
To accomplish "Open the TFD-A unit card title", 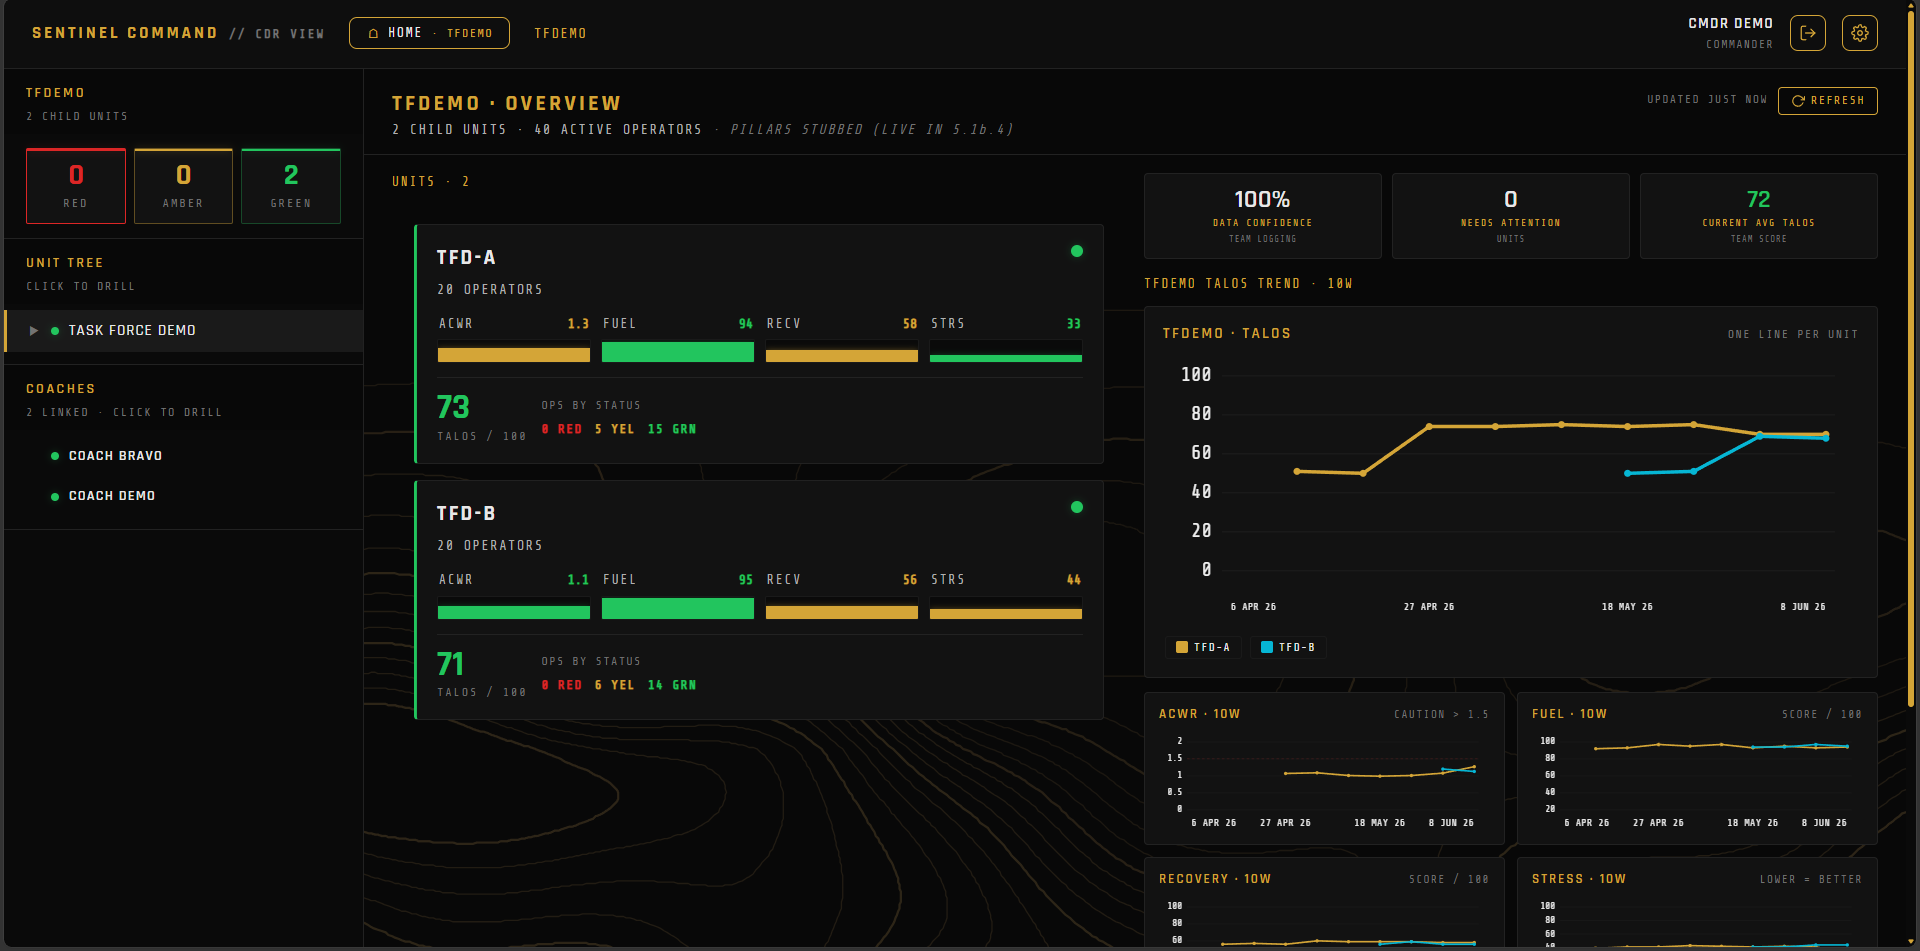I will click(466, 257).
